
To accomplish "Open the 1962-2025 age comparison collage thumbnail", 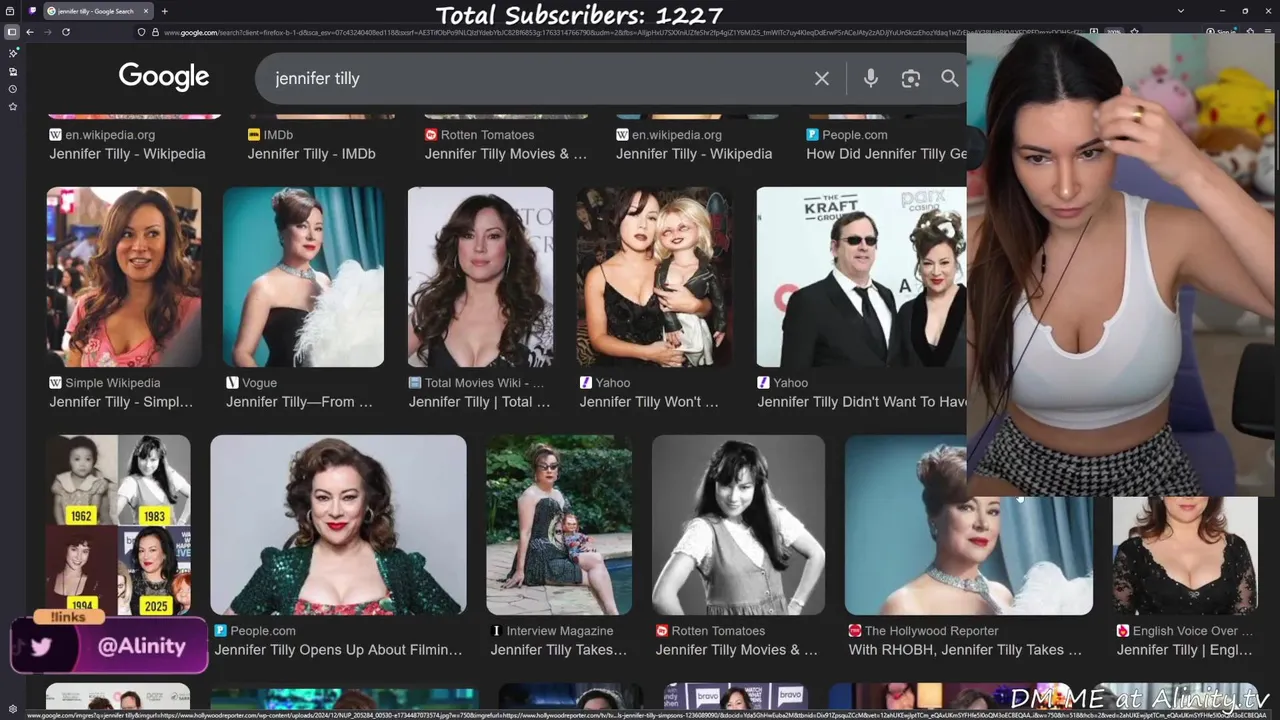I will (x=118, y=525).
